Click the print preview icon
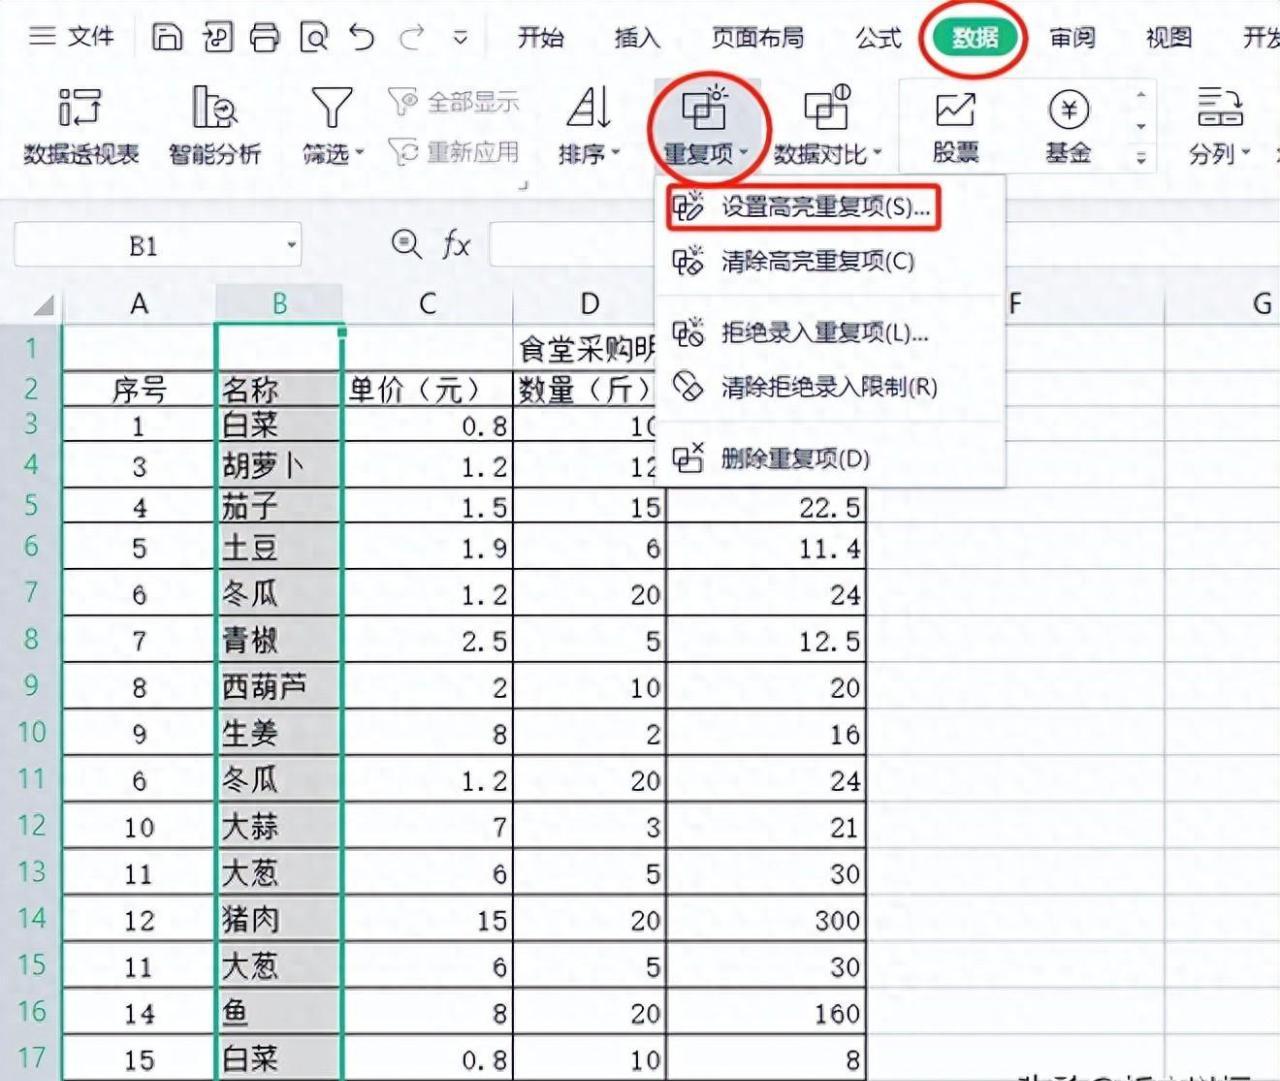 (313, 37)
